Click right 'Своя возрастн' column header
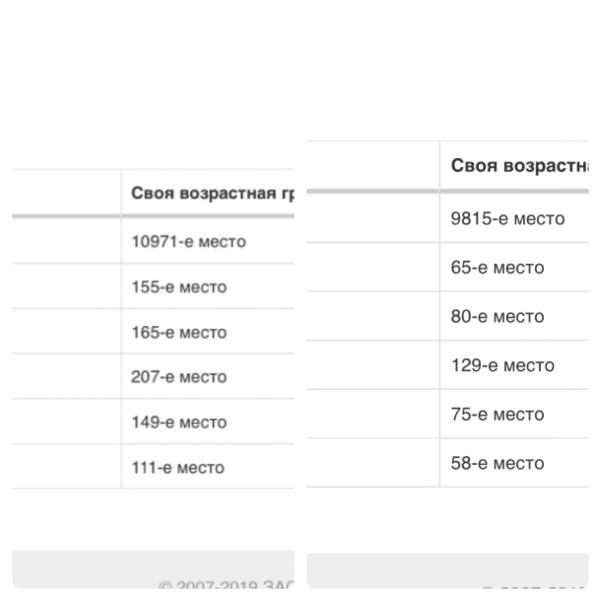This screenshot has height=600, width=601. click(x=514, y=166)
